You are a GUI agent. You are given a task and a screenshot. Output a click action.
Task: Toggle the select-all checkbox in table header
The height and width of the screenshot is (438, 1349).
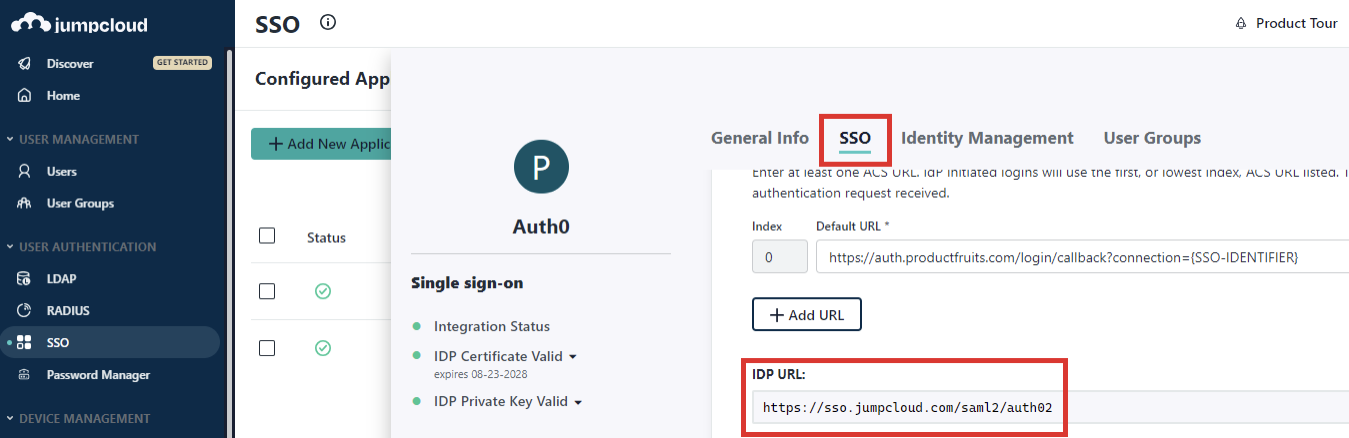tap(267, 236)
